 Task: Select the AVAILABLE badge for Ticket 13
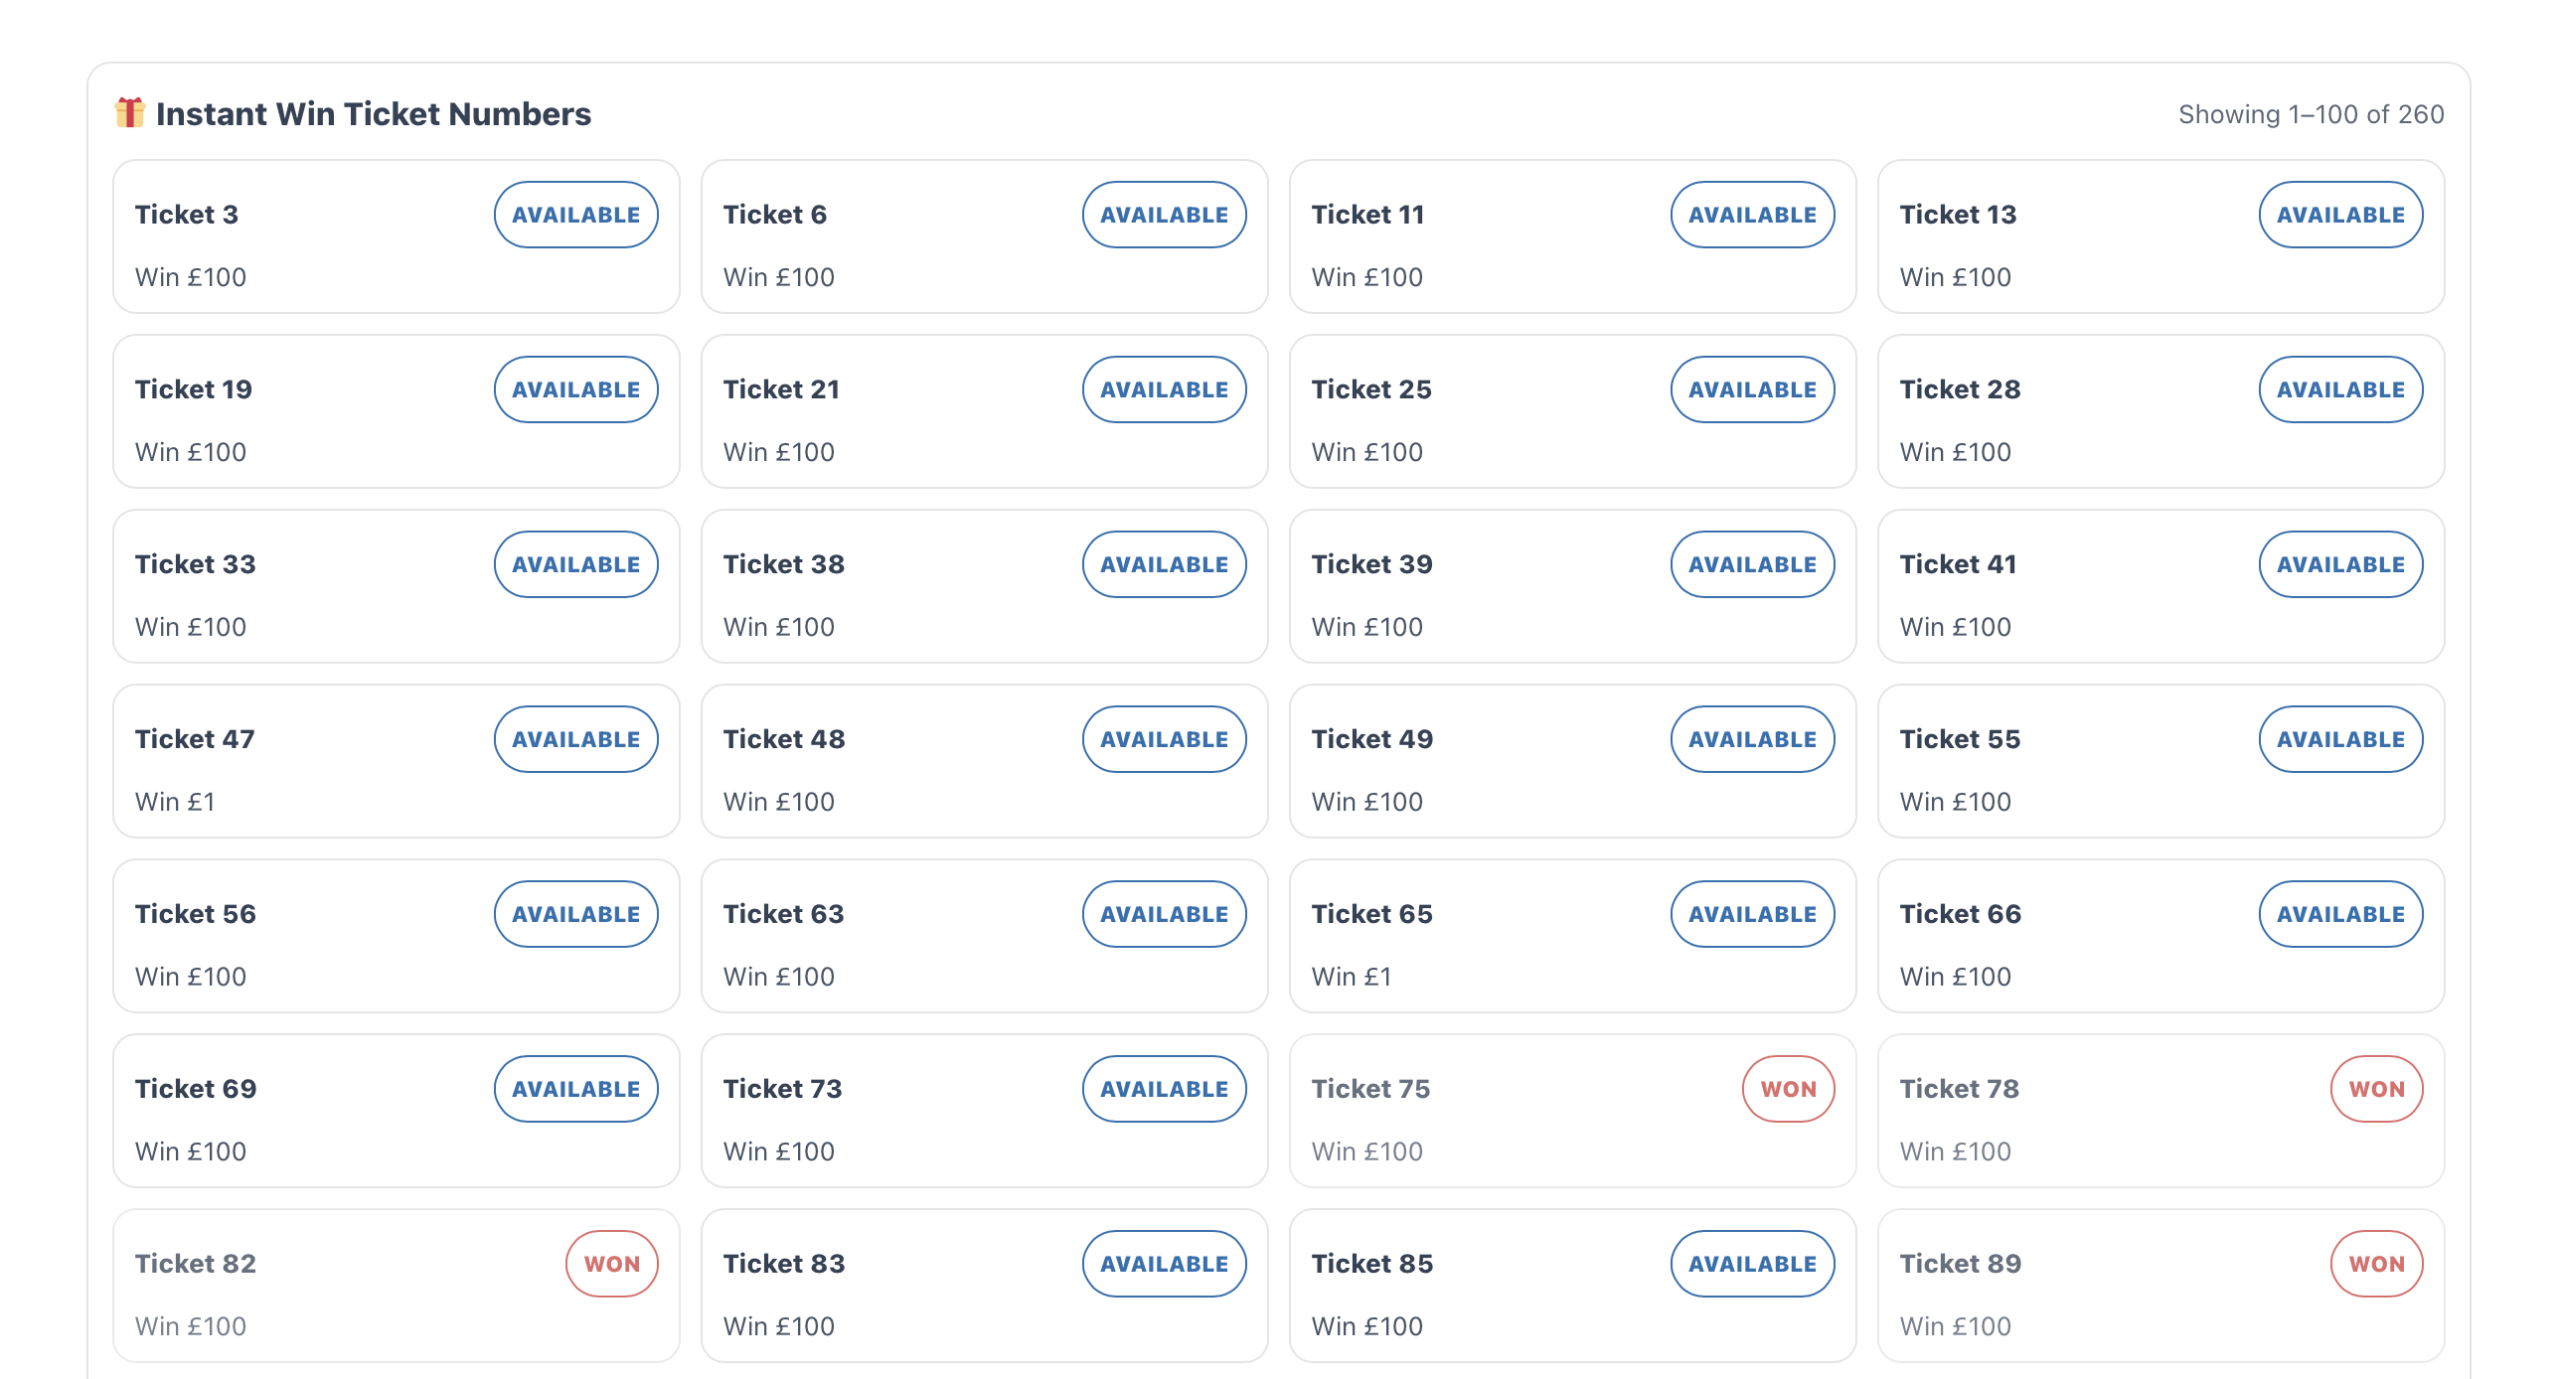(x=2340, y=214)
